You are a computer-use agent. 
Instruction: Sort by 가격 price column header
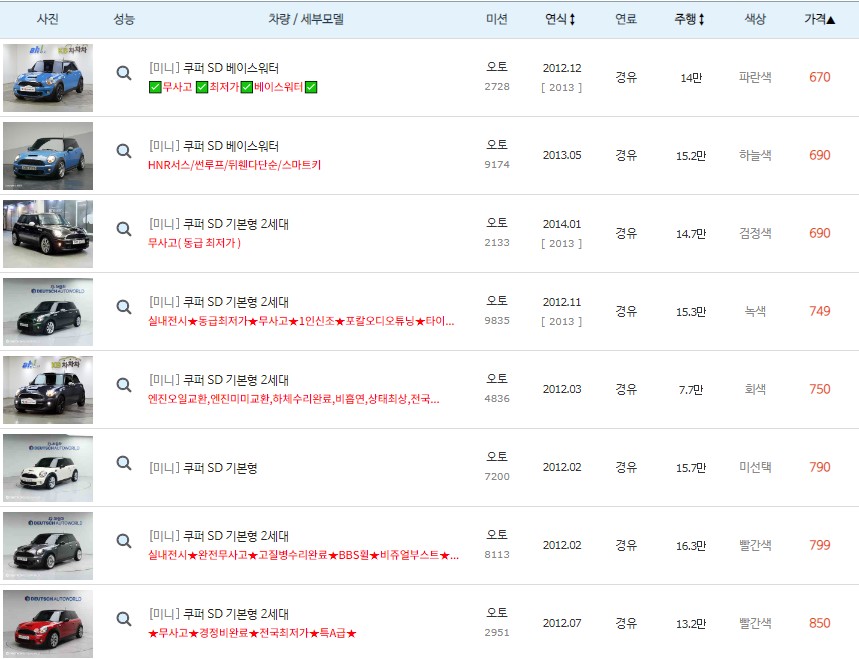pyautogui.click(x=820, y=19)
